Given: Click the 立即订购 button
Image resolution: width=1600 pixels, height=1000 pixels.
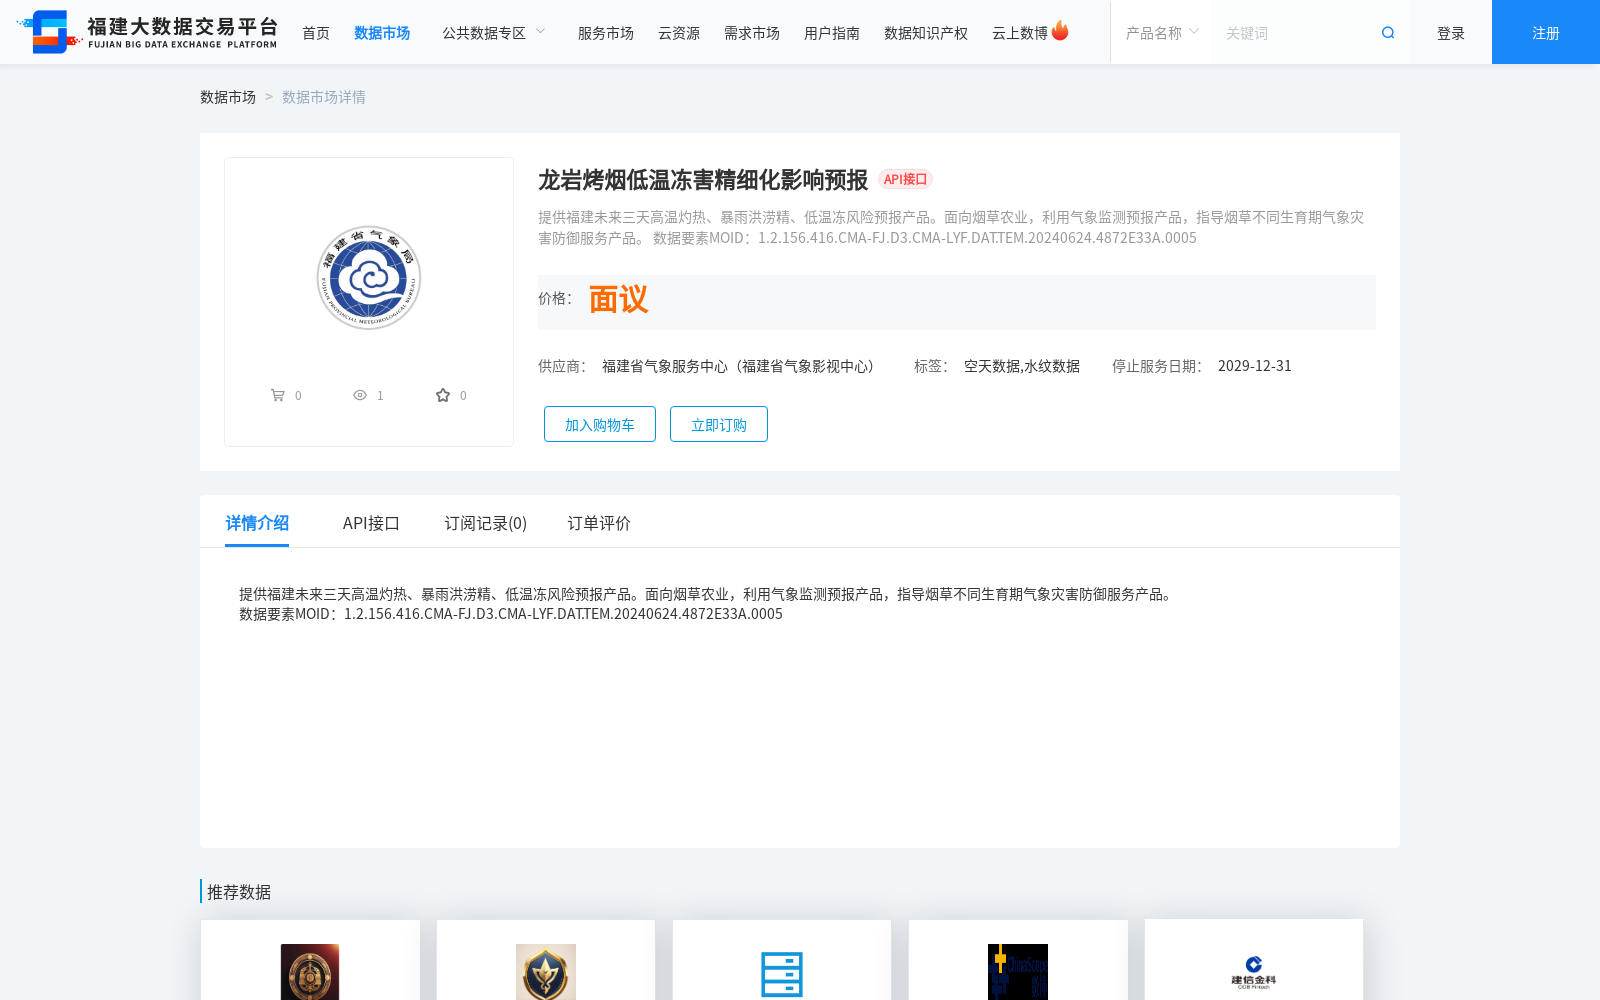Looking at the screenshot, I should (x=719, y=424).
